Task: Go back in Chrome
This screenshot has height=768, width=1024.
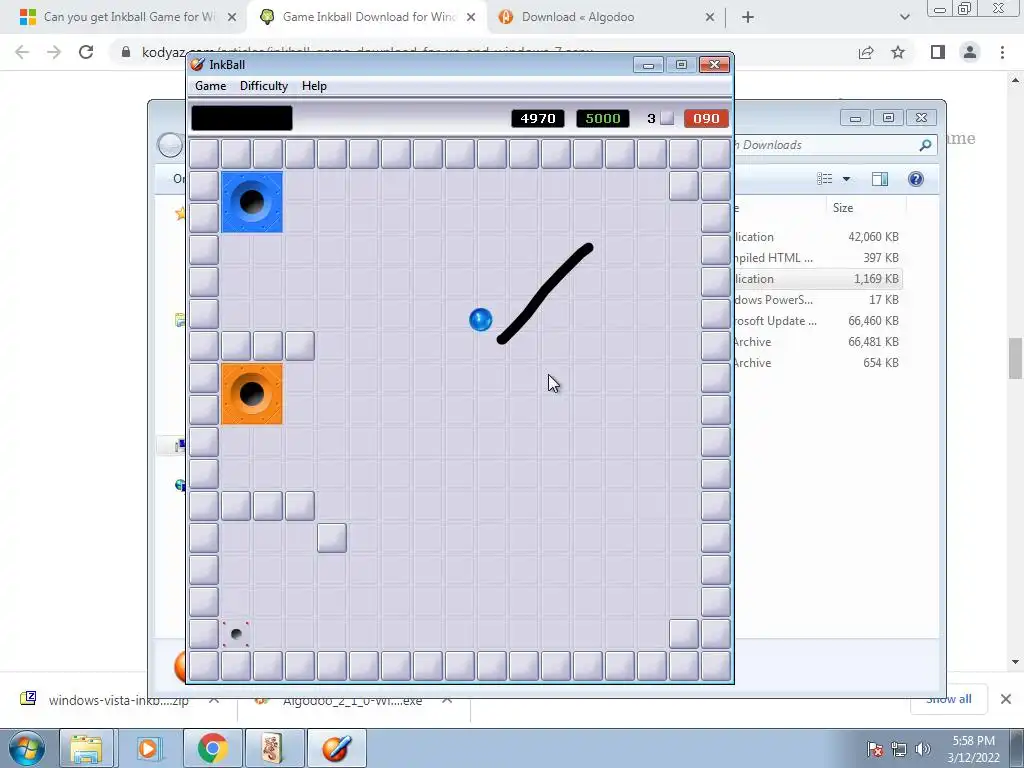Action: point(22,52)
